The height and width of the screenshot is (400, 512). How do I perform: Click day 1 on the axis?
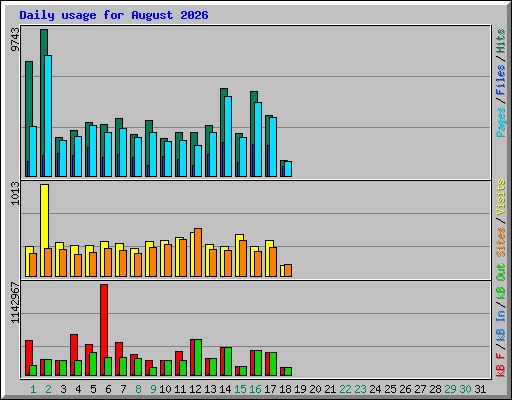(33, 389)
